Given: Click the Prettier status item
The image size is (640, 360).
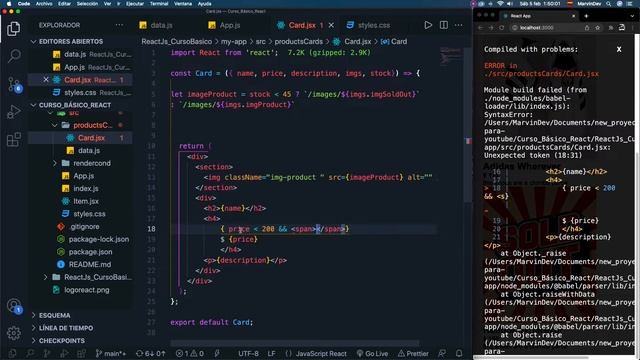Looking at the screenshot, I should (413, 353).
